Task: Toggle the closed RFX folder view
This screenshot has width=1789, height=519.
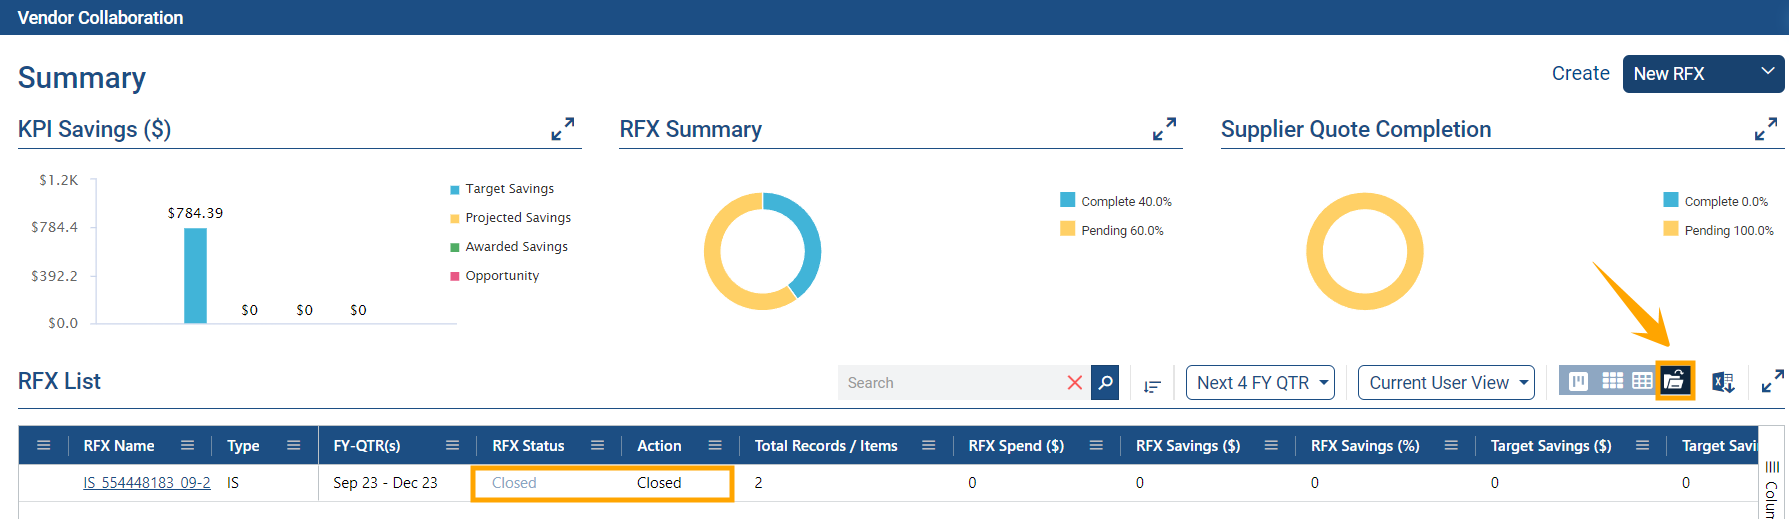Action: 1674,381
